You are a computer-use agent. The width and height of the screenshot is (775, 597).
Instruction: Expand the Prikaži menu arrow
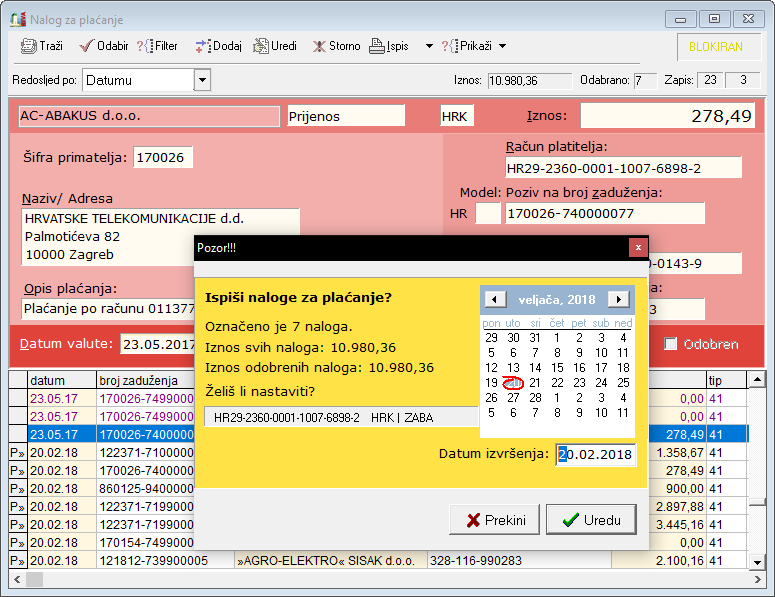coord(502,46)
